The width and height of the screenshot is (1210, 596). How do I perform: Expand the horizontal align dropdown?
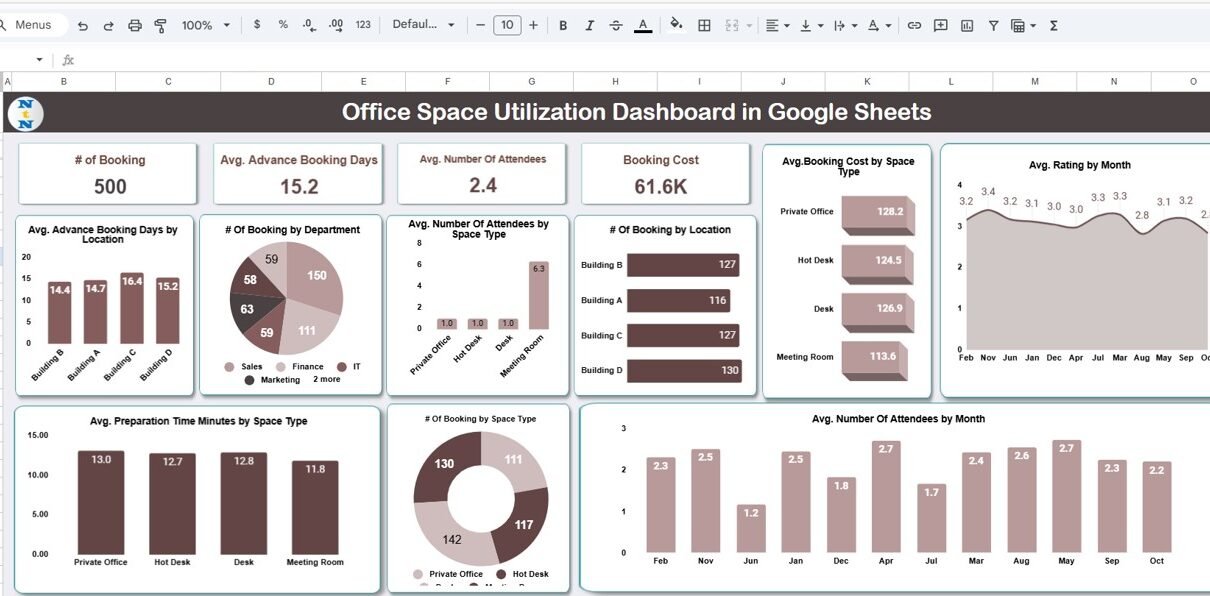[x=777, y=25]
